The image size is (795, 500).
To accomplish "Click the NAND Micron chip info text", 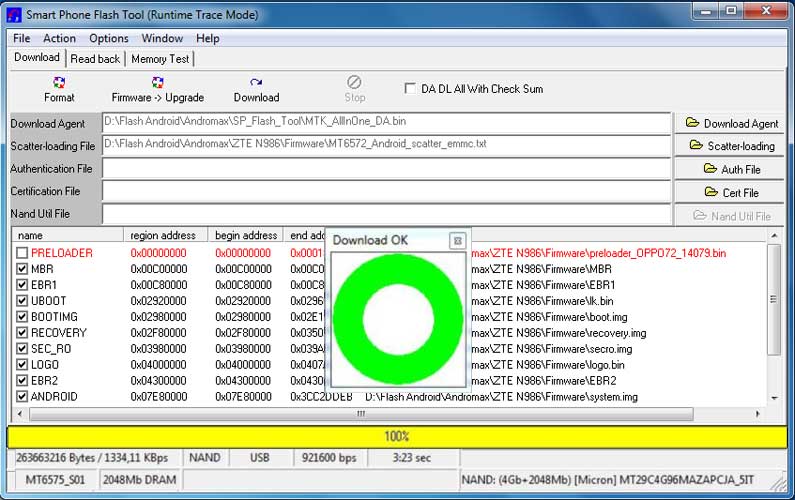I will pos(607,480).
